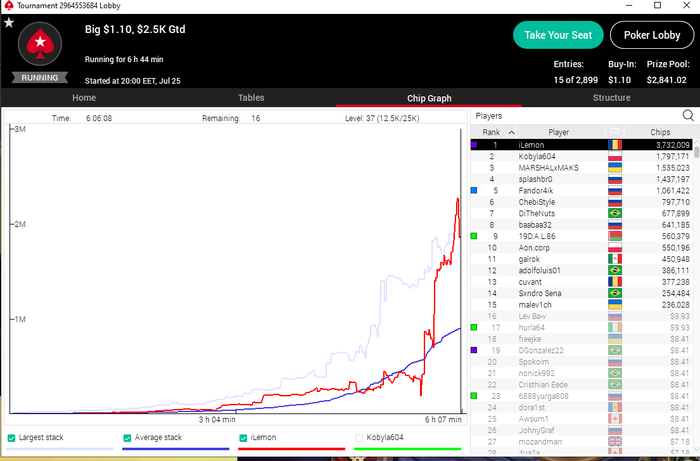
Task: Uncheck the Largest stack checkbox
Action: point(12,438)
